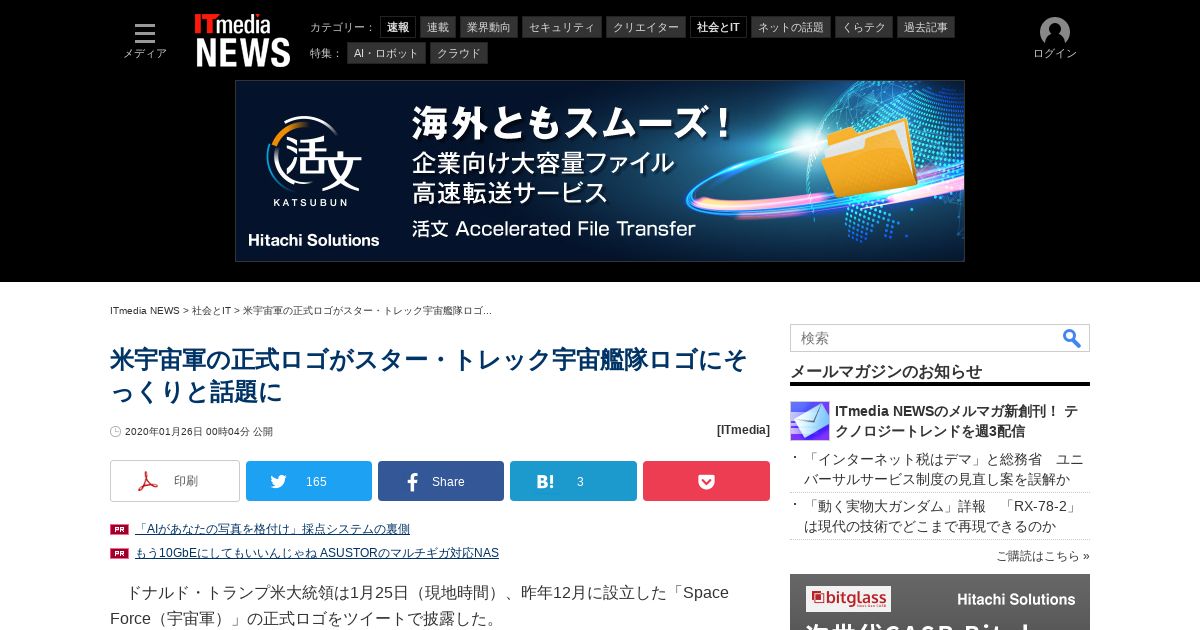Open the クリエイター category
The width and height of the screenshot is (1200, 630).
(x=646, y=27)
